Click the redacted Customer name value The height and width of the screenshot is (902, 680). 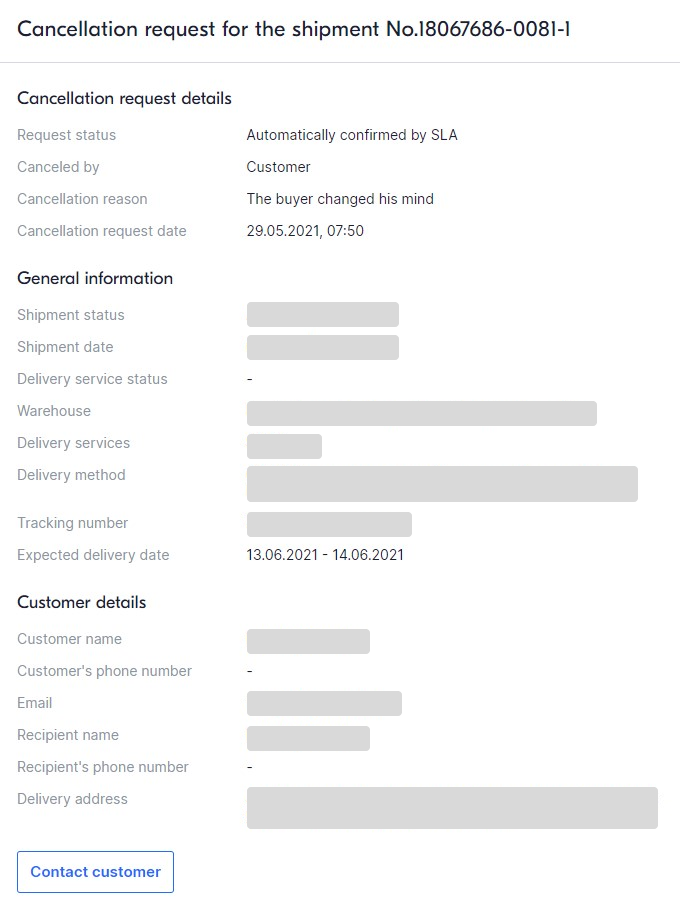(x=308, y=641)
